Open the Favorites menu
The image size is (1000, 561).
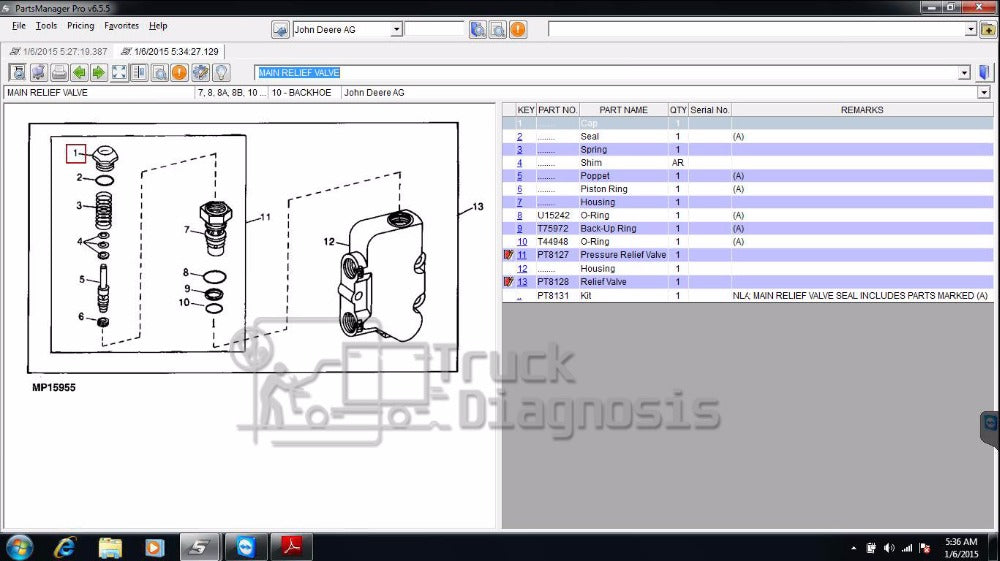coord(122,26)
